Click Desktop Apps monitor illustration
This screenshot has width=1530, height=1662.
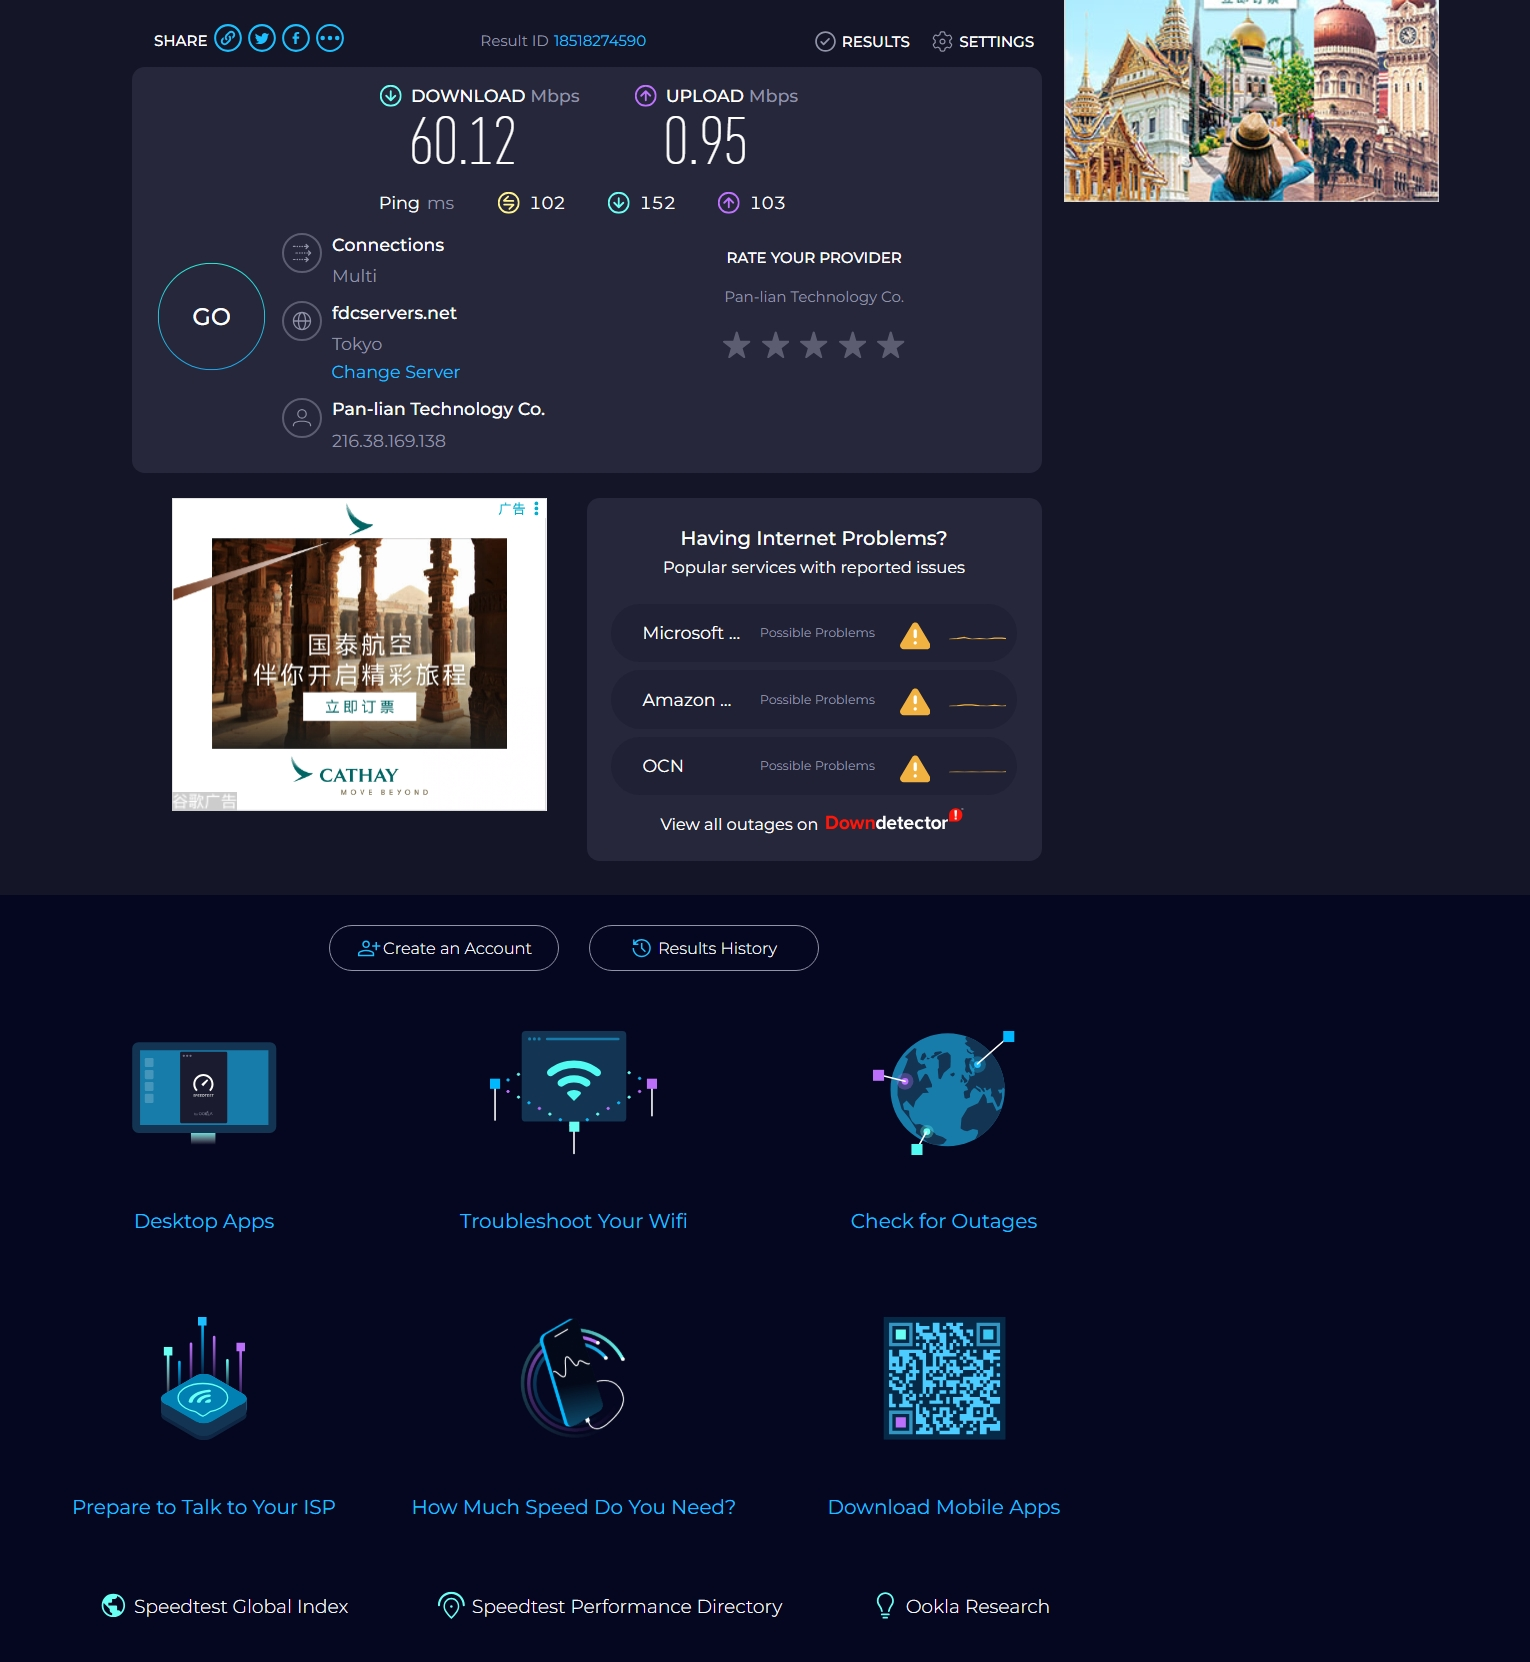[204, 1092]
